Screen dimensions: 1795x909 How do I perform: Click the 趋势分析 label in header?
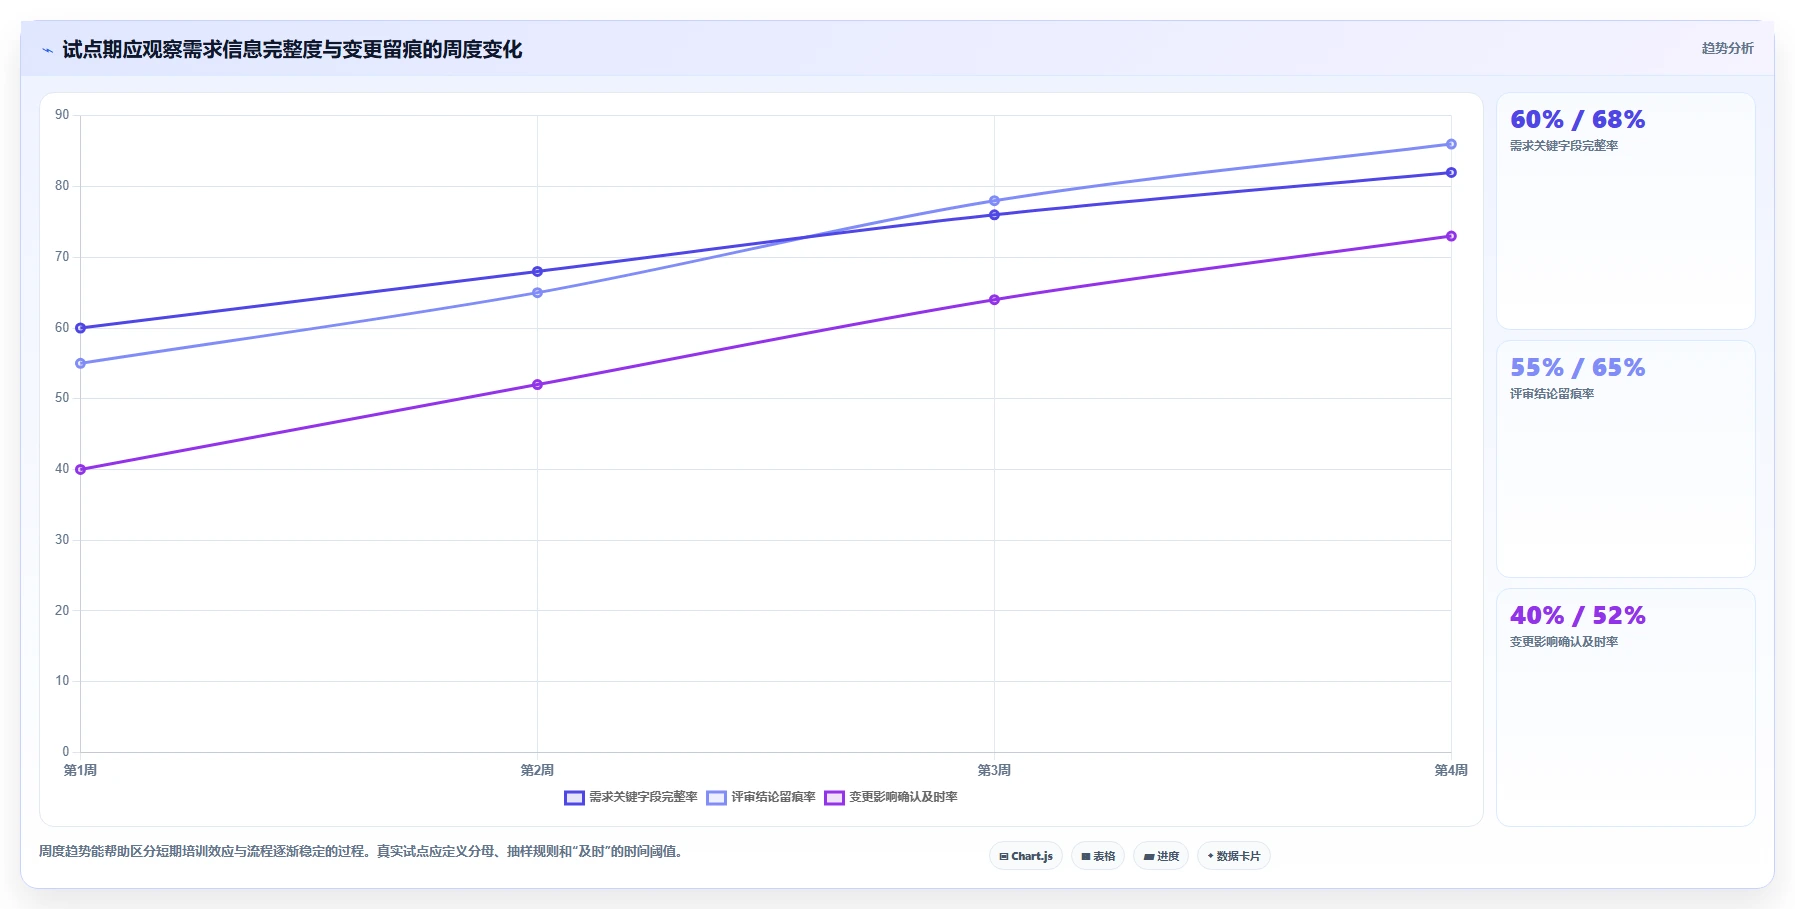[x=1727, y=48]
